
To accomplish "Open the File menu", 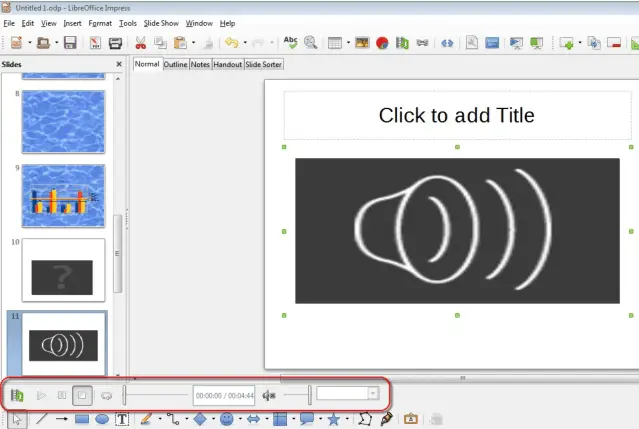I will [9, 23].
